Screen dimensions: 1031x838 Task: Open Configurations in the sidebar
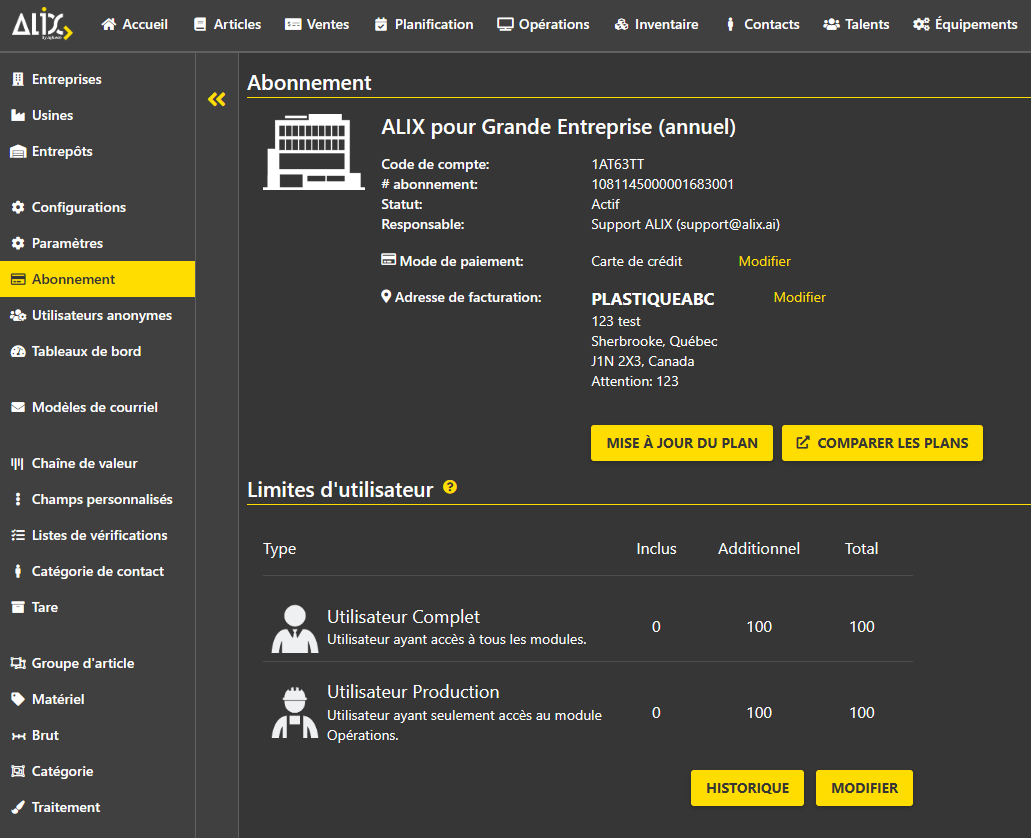point(97,207)
